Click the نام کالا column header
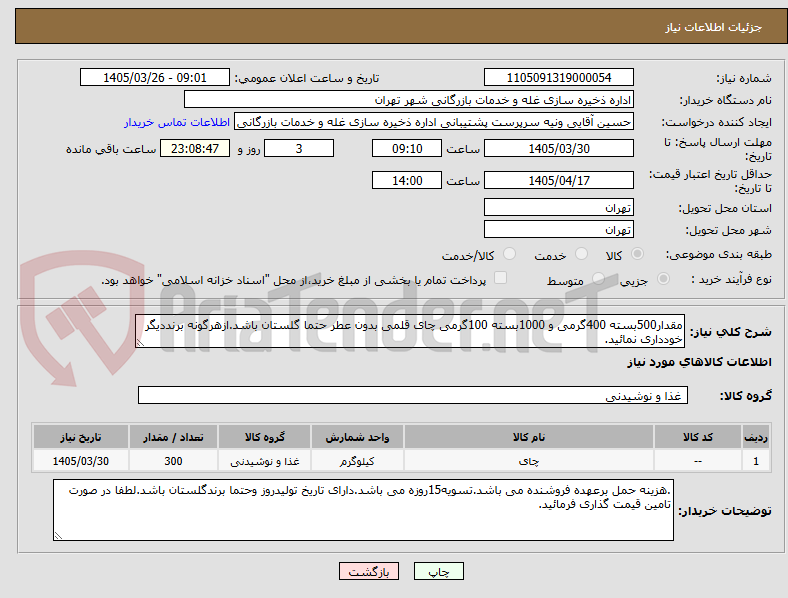 pos(529,437)
